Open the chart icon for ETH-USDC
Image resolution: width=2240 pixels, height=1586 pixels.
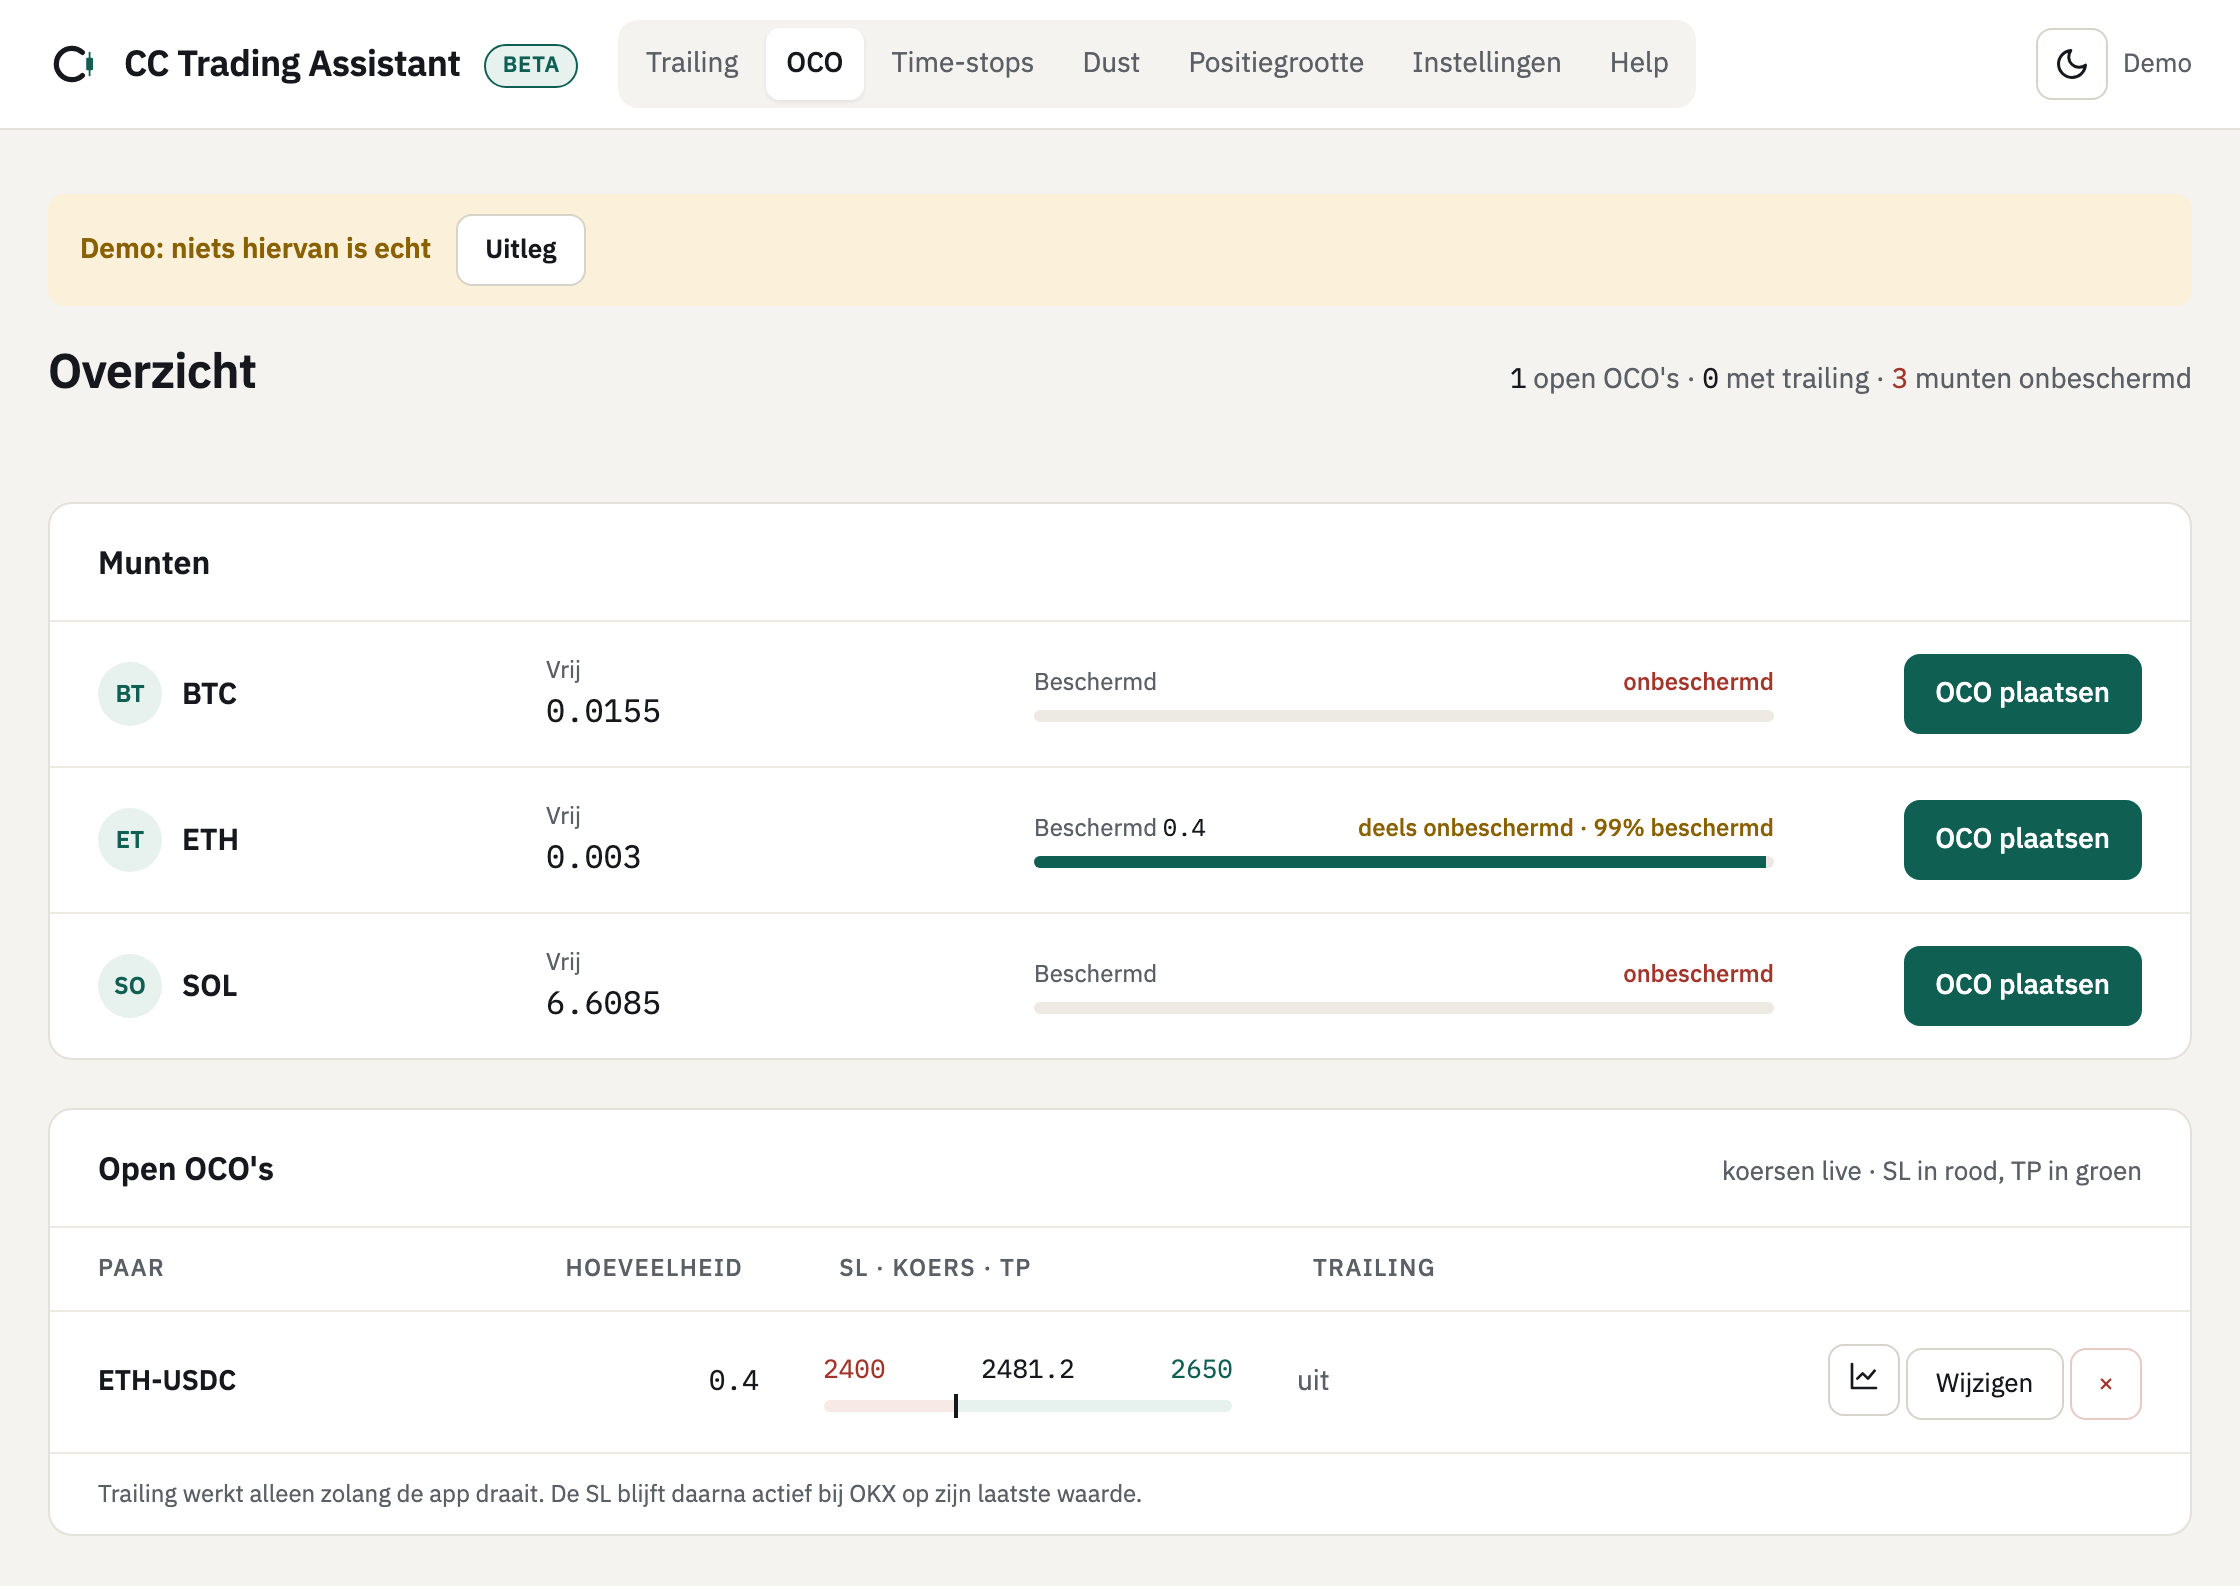pos(1863,1380)
